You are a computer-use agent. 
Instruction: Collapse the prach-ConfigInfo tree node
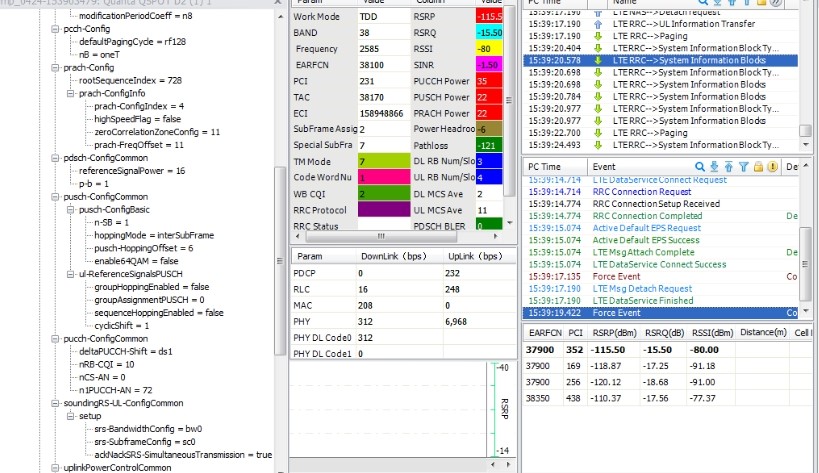tap(70, 93)
